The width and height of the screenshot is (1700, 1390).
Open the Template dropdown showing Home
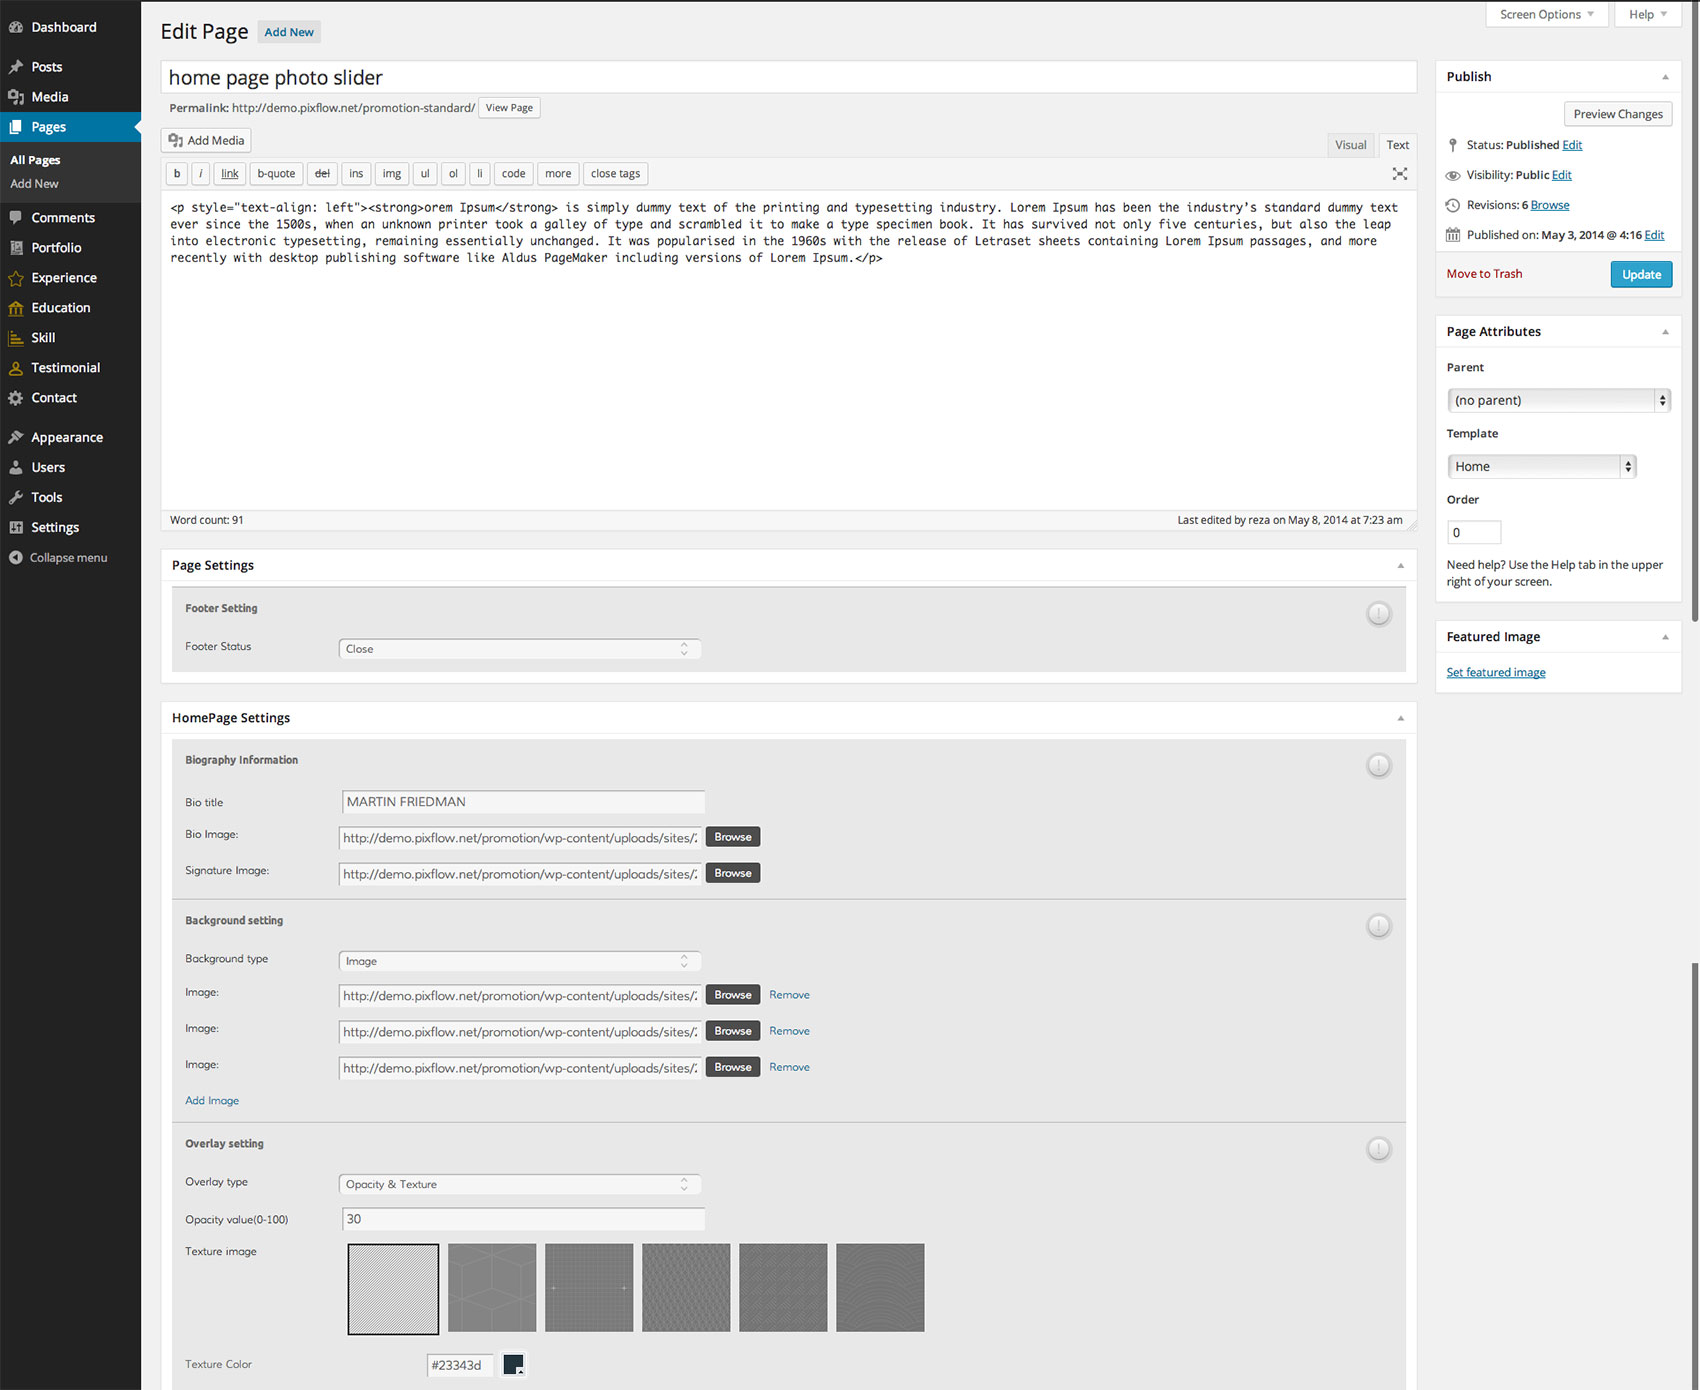(x=1540, y=467)
